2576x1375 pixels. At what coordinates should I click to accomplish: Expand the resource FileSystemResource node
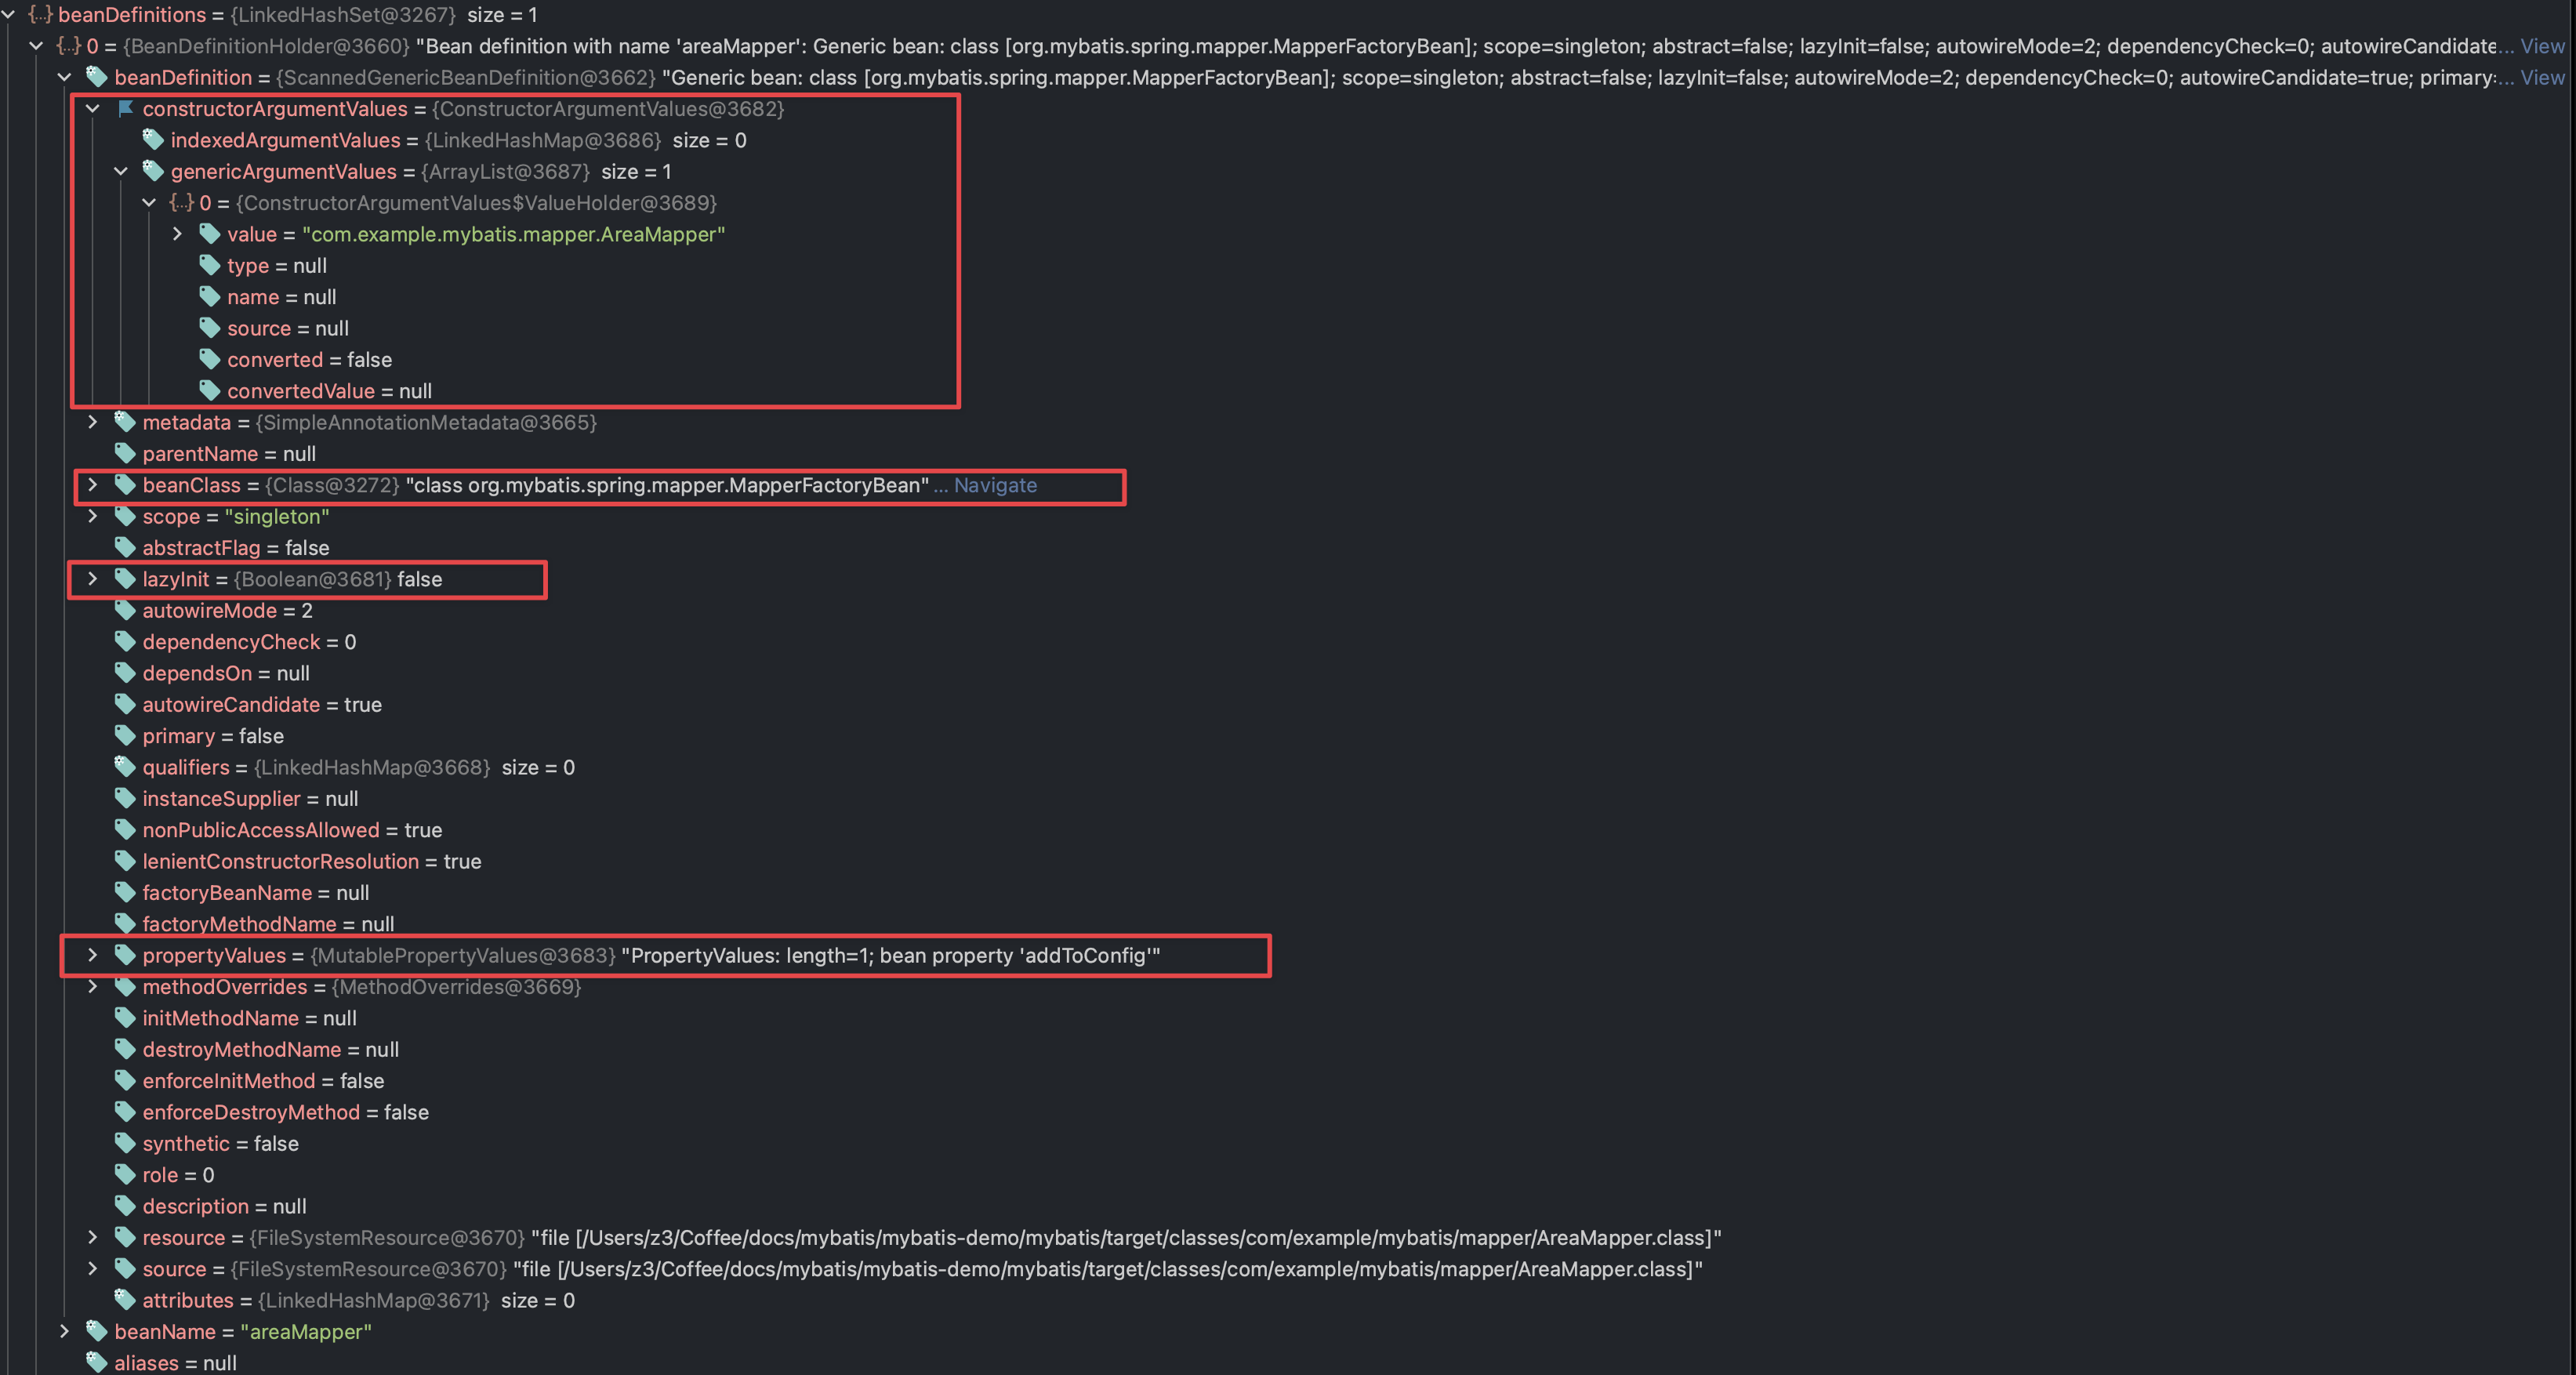pos(93,1237)
